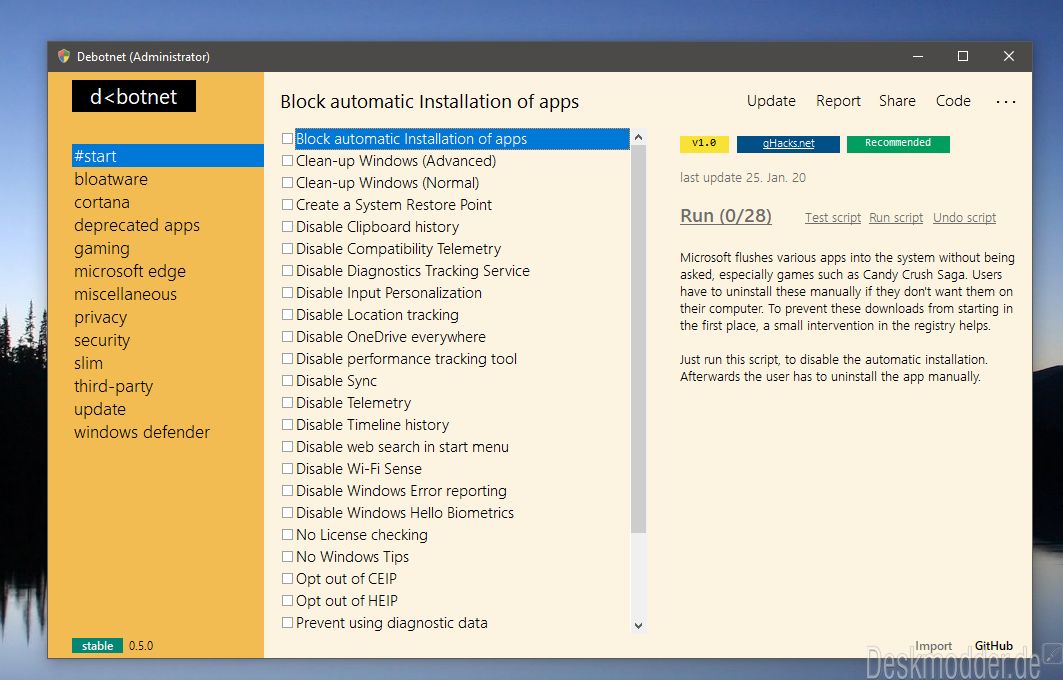Viewport: 1063px width, 680px height.
Task: Tick 'Prevent using diagnostic data' checkbox
Action: pyautogui.click(x=287, y=623)
